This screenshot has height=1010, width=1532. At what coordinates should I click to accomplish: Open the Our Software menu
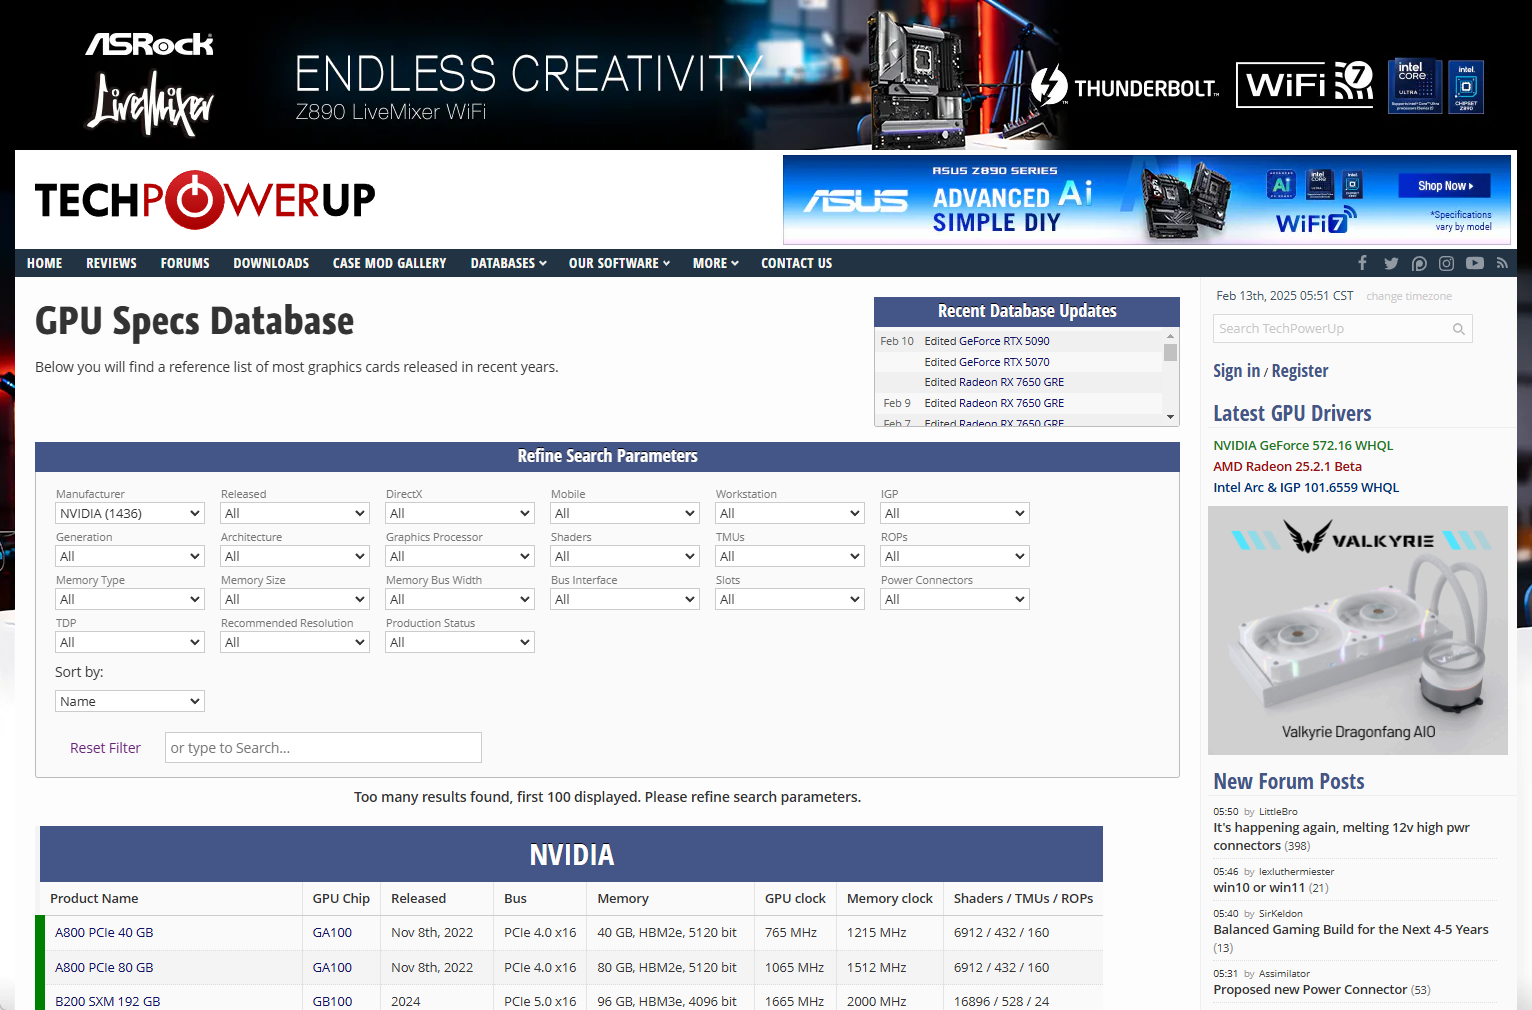click(619, 263)
